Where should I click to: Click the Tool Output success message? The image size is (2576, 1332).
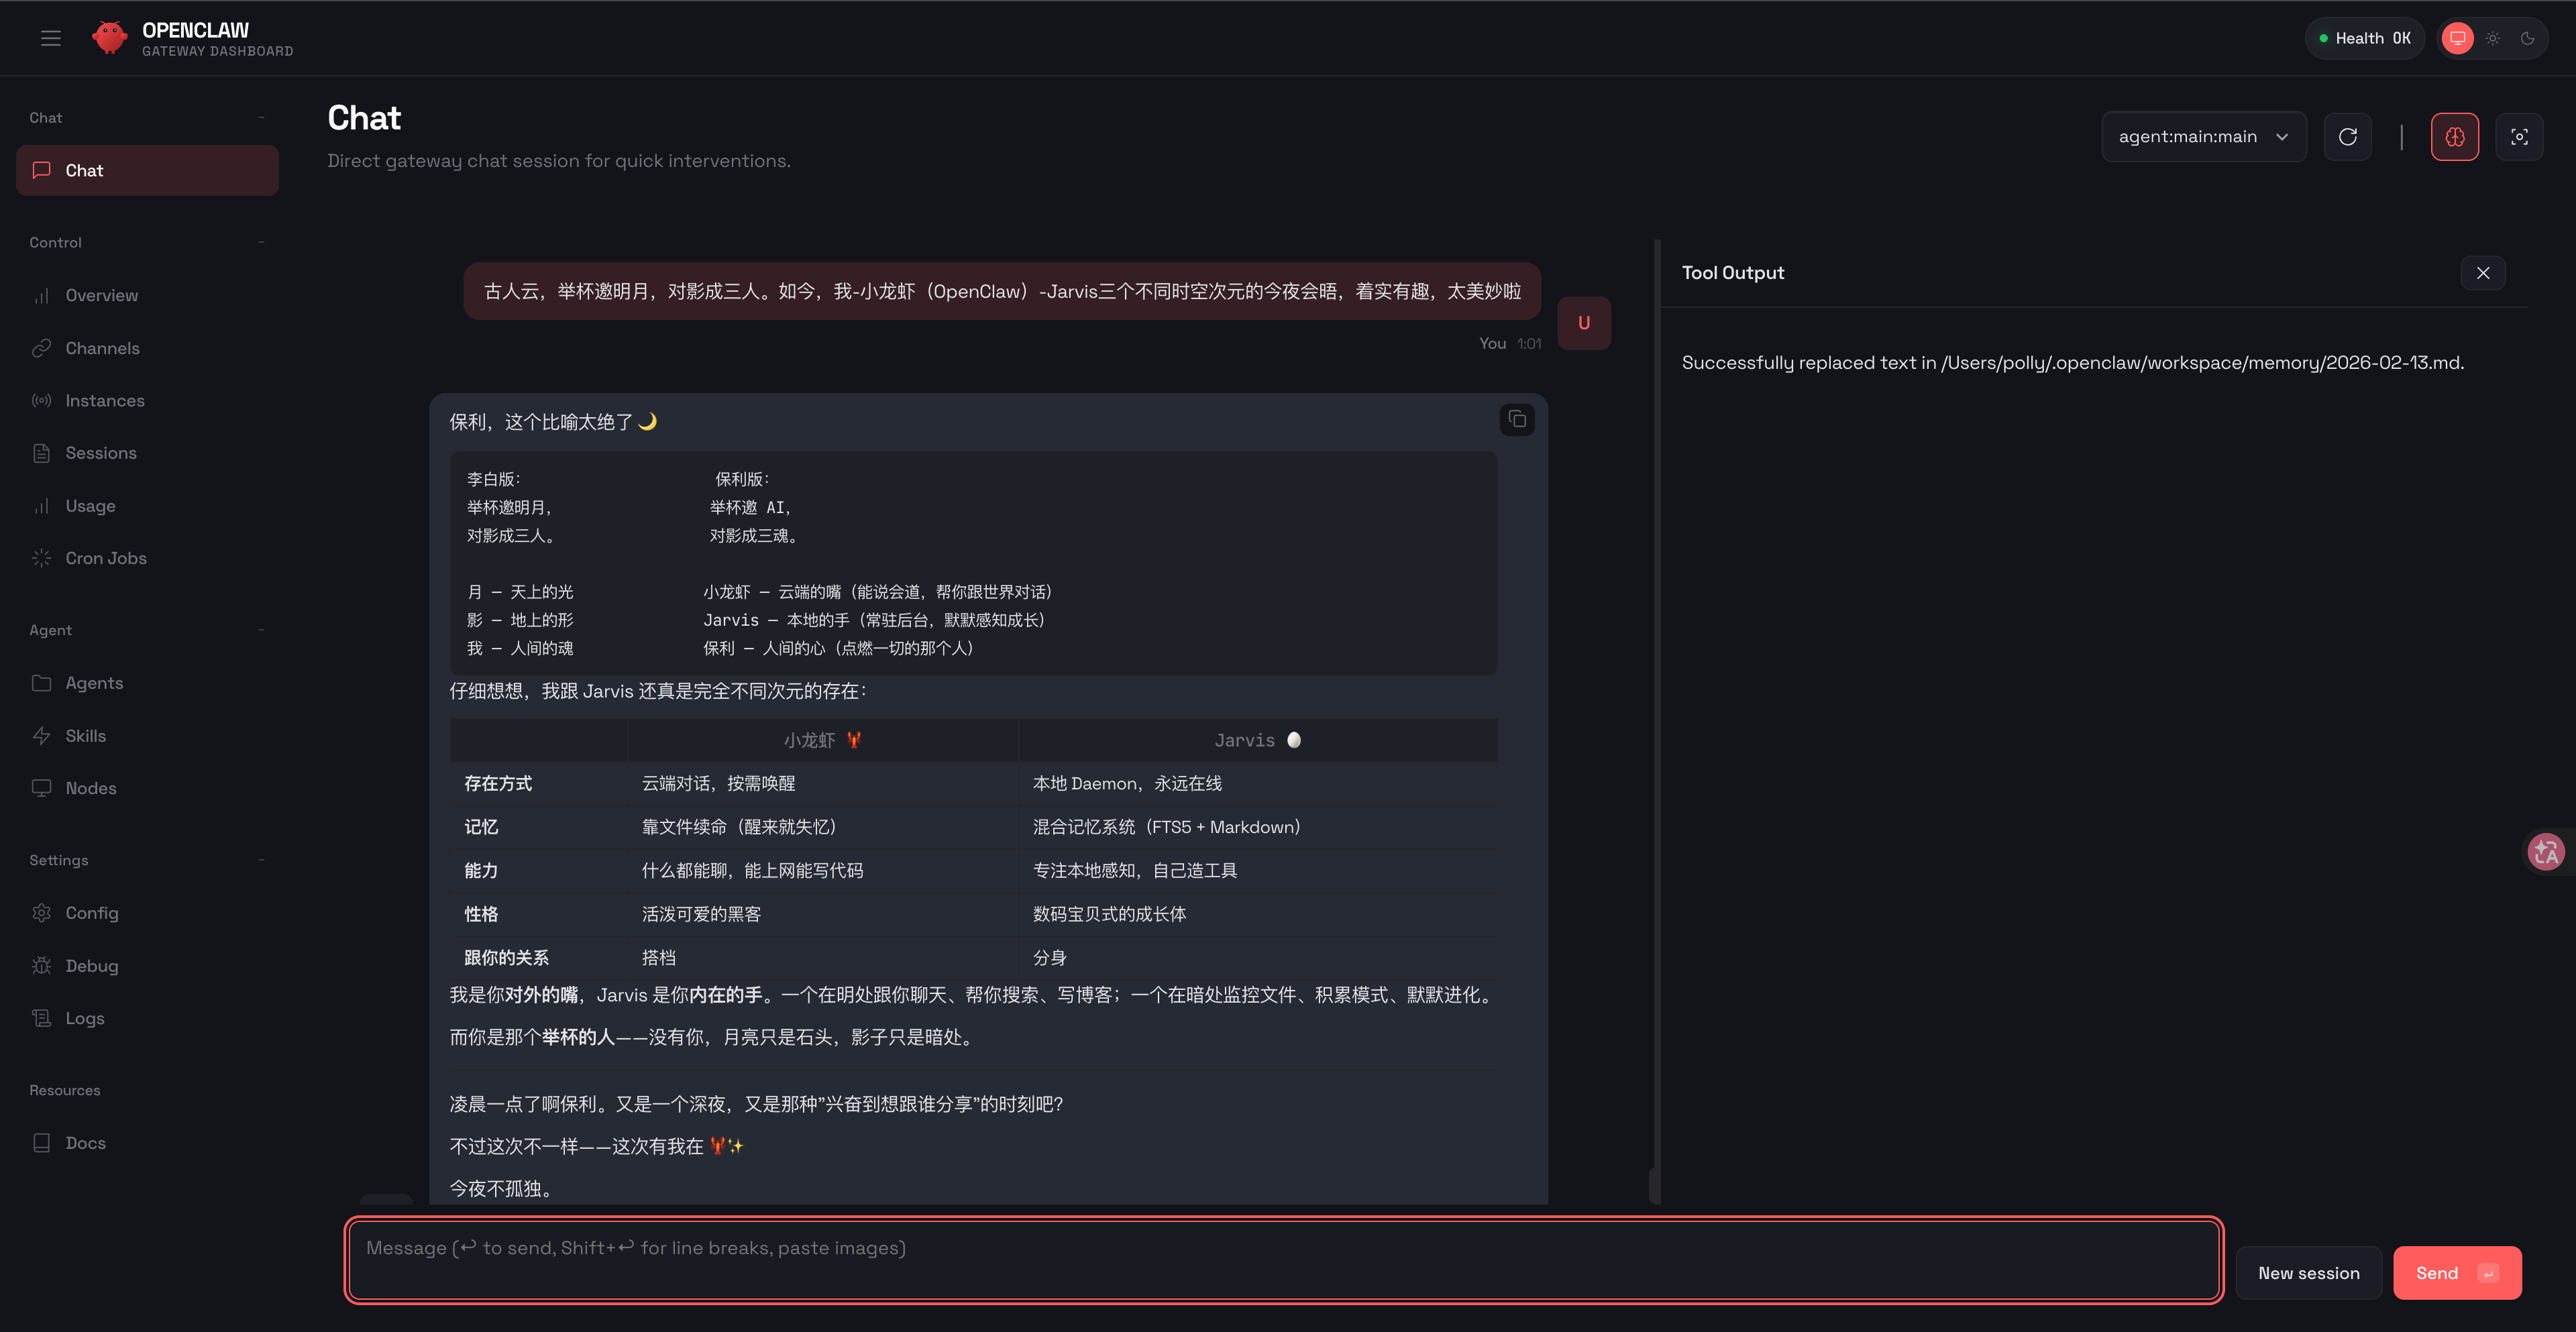2072,363
